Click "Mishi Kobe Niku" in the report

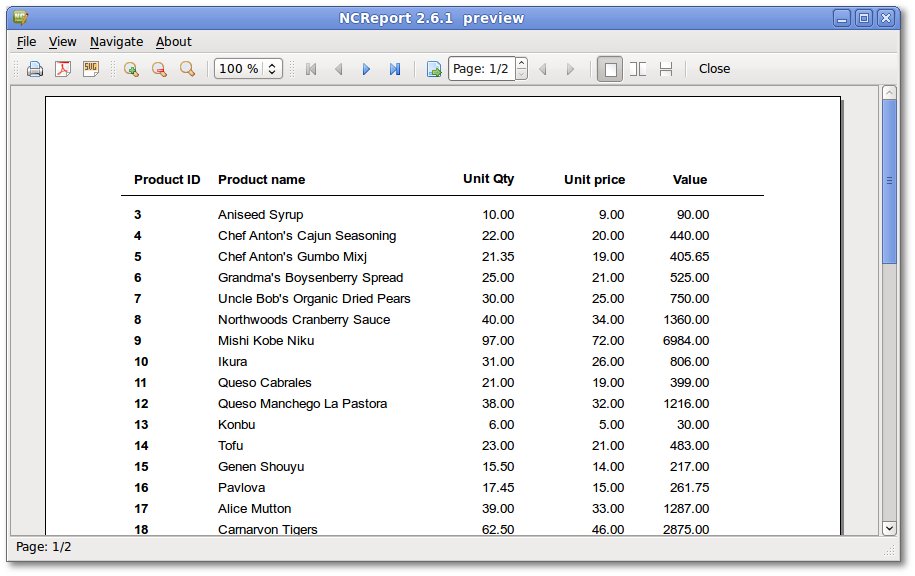coord(266,341)
